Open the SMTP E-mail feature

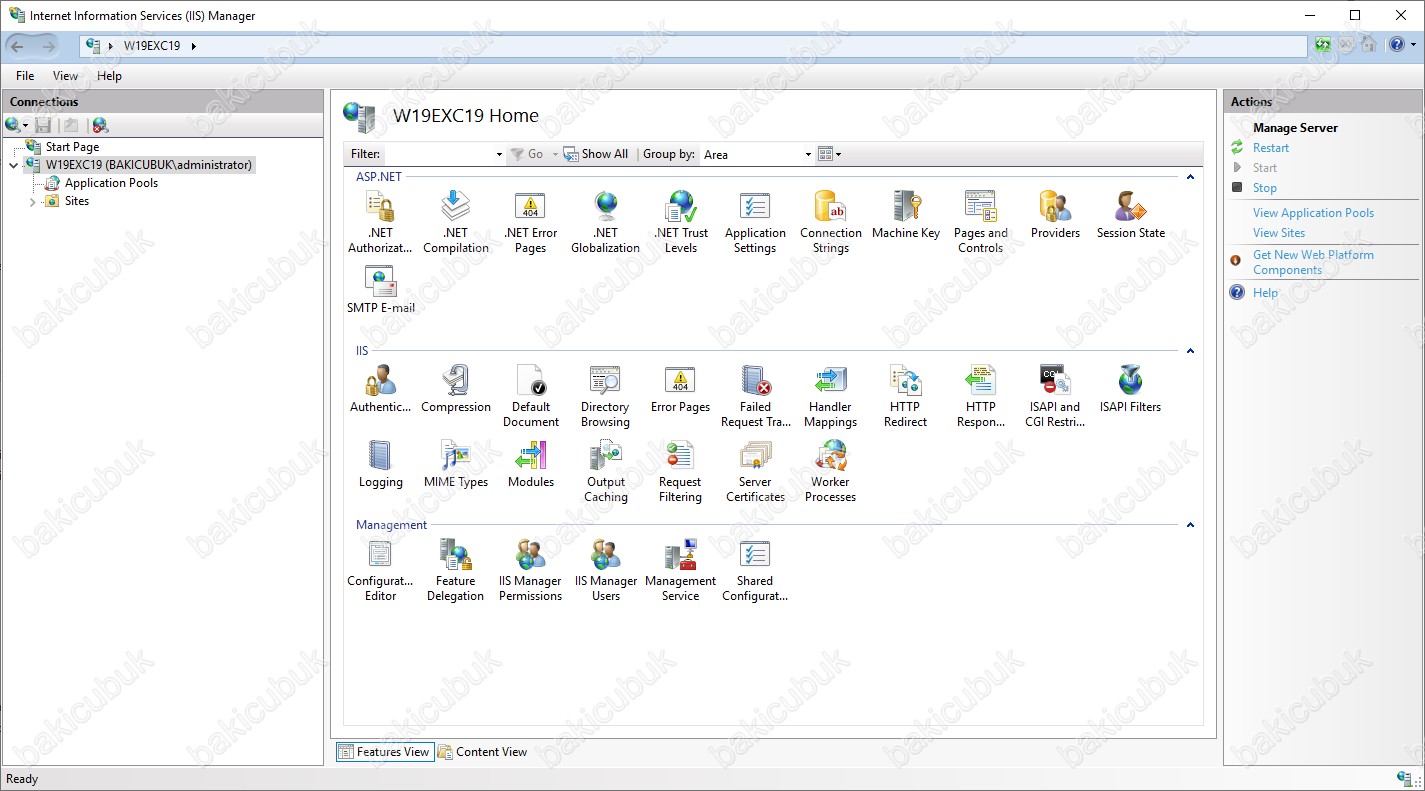tap(380, 290)
